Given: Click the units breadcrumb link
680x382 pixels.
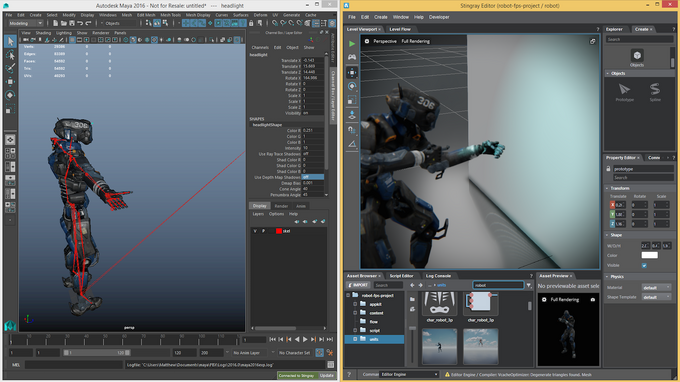Looking at the screenshot, I should pyautogui.click(x=441, y=285).
